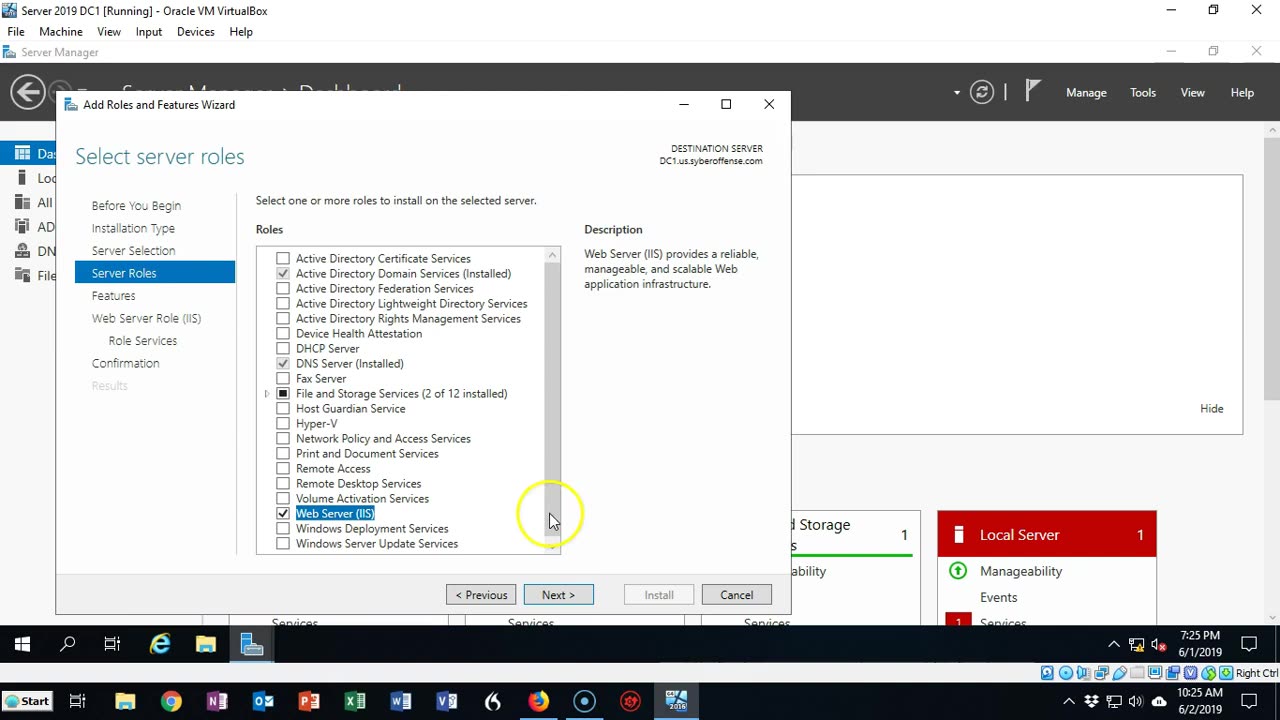Check Windows Server Update Services role
The width and height of the screenshot is (1280, 720).
(283, 543)
